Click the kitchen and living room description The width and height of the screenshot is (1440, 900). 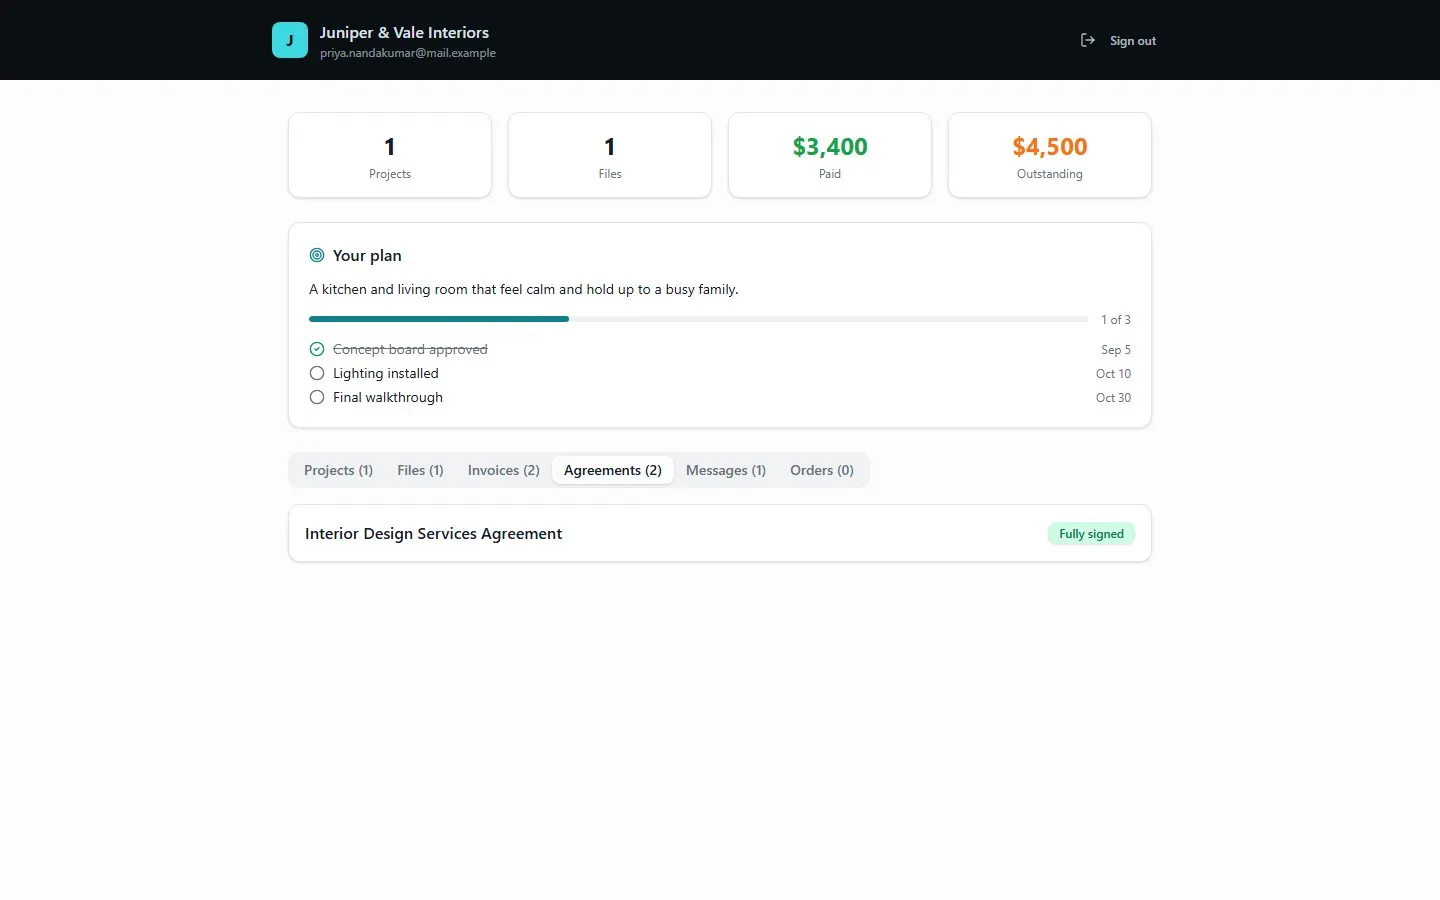pos(524,289)
